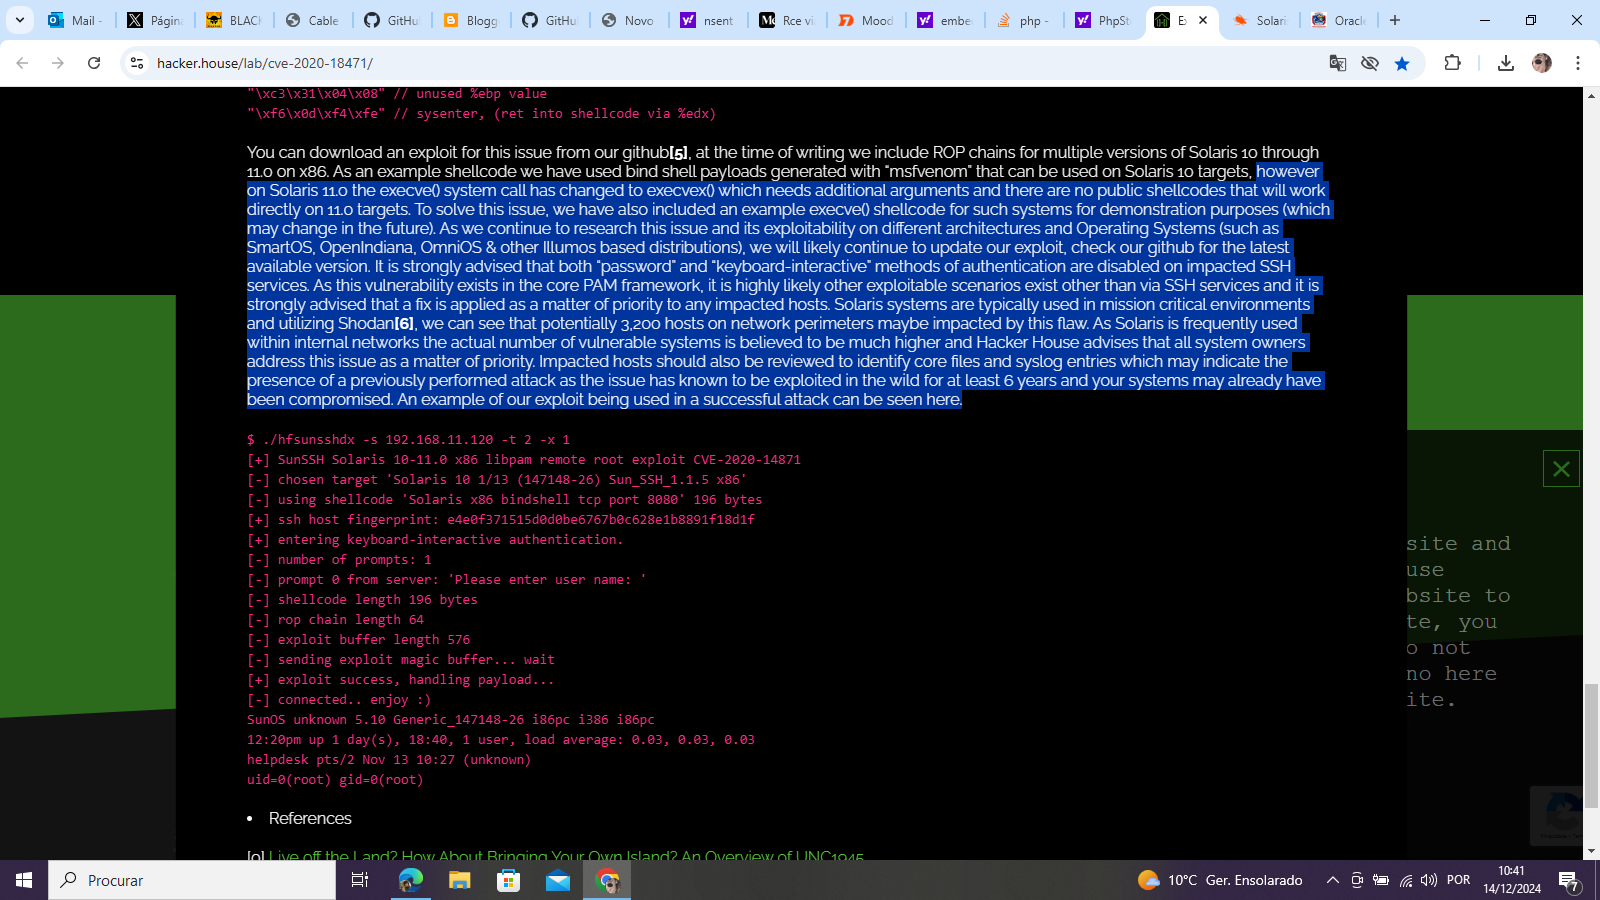Switch to the X Página tab
This screenshot has height=900, width=1600.
coord(154,20)
